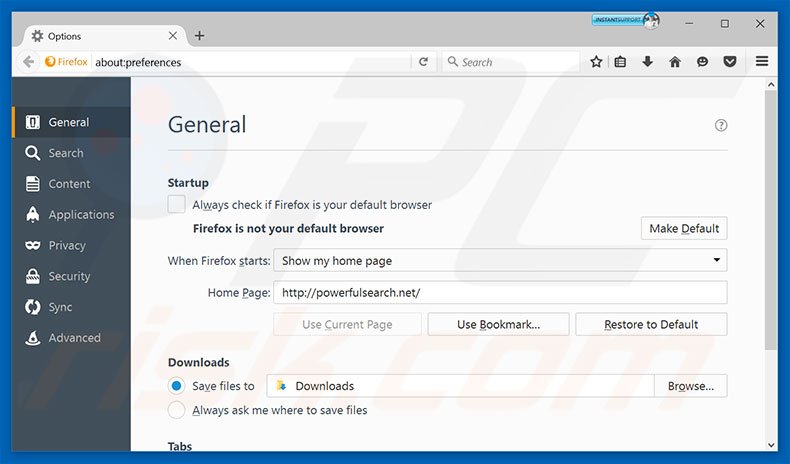Select the Options browser tab

[x=105, y=36]
